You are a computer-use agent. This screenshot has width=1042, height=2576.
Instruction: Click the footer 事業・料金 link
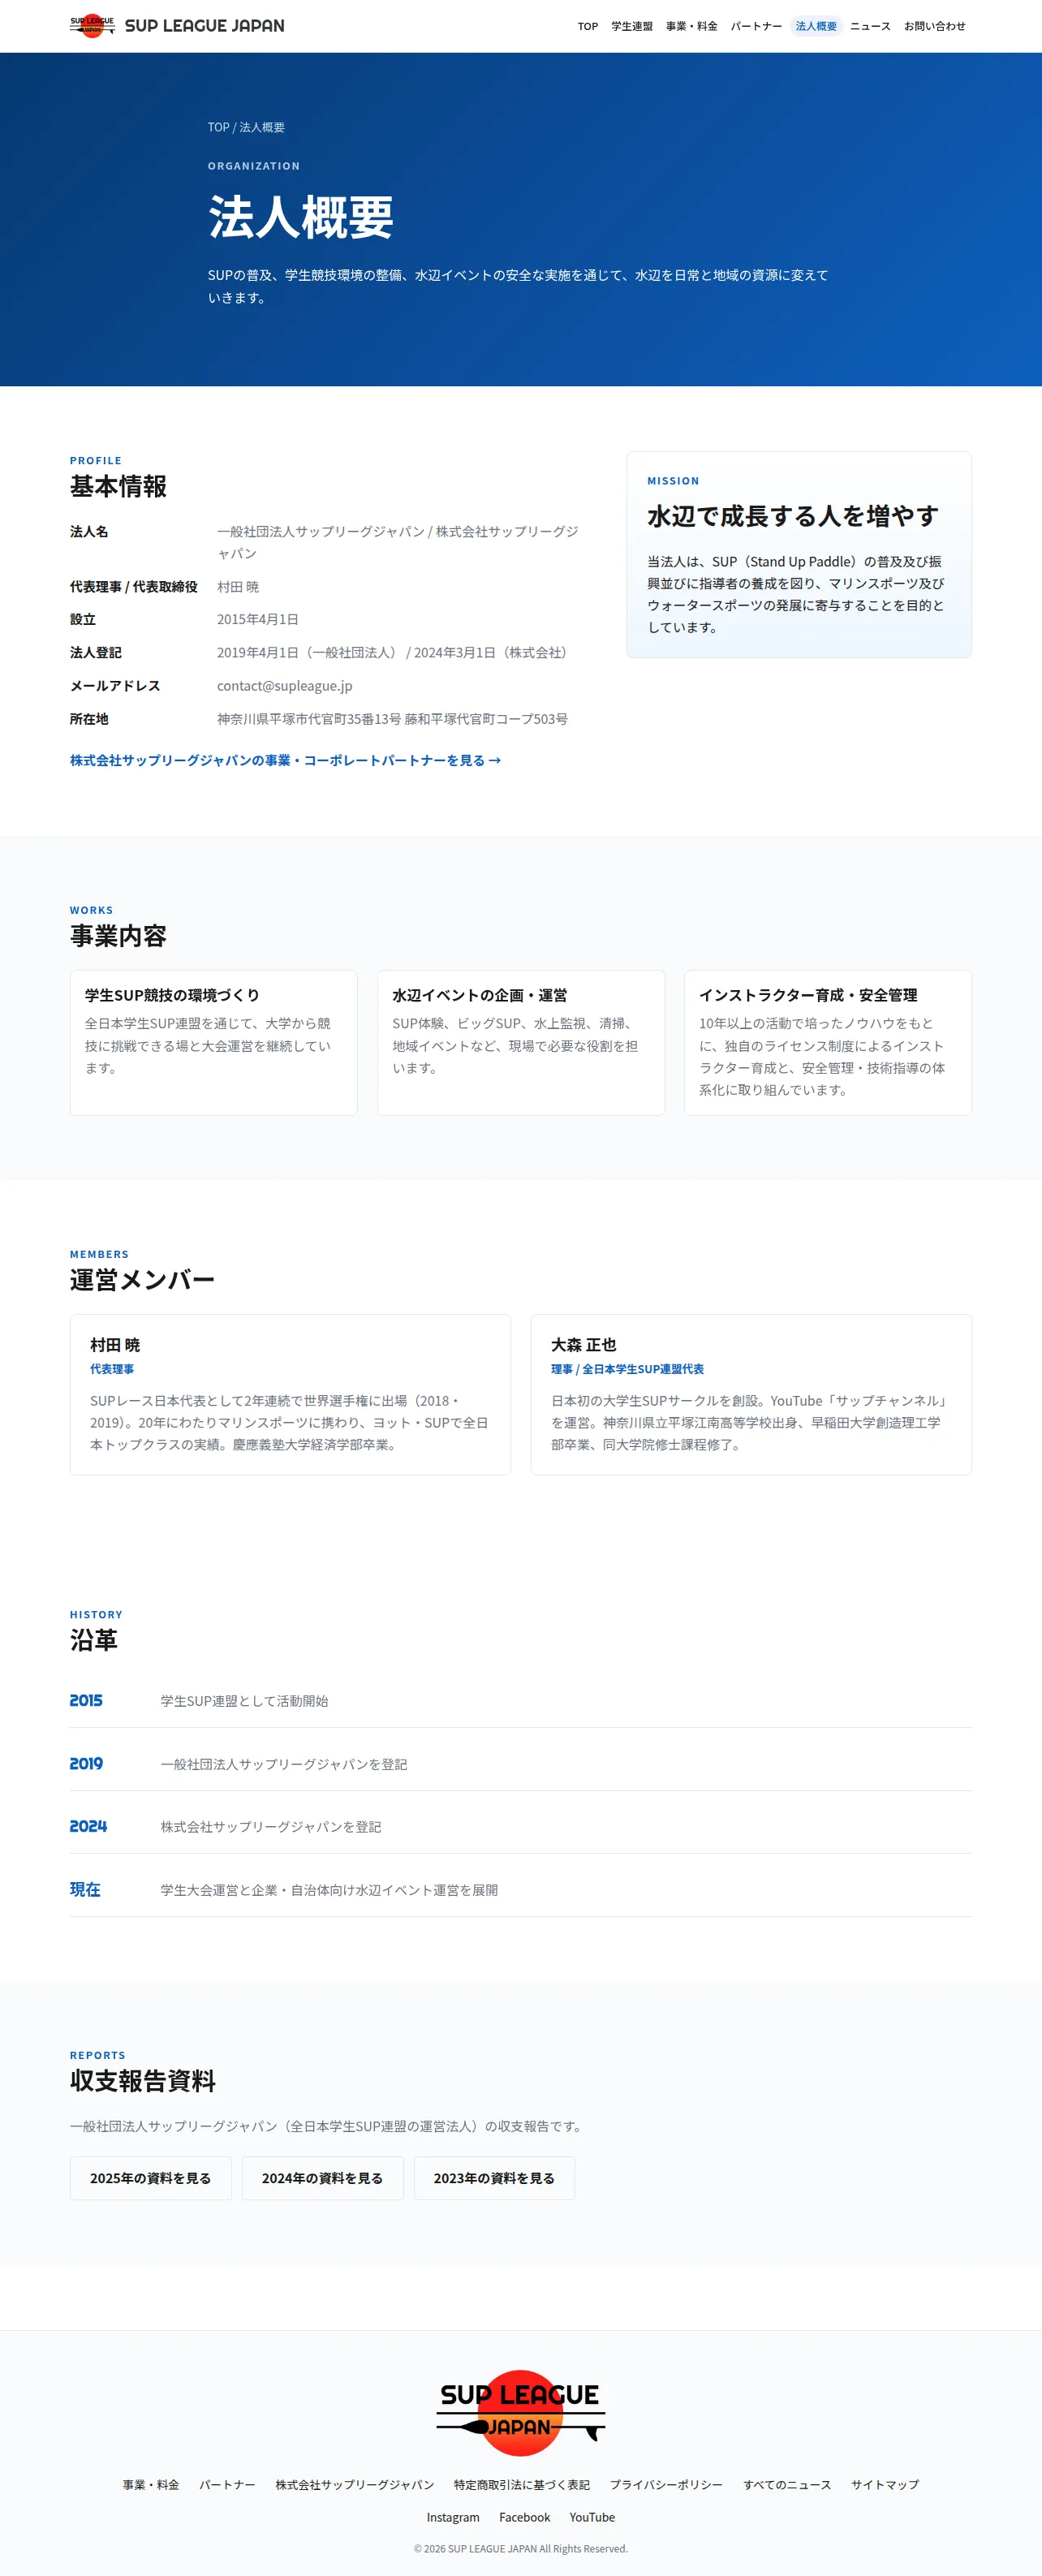point(151,2484)
